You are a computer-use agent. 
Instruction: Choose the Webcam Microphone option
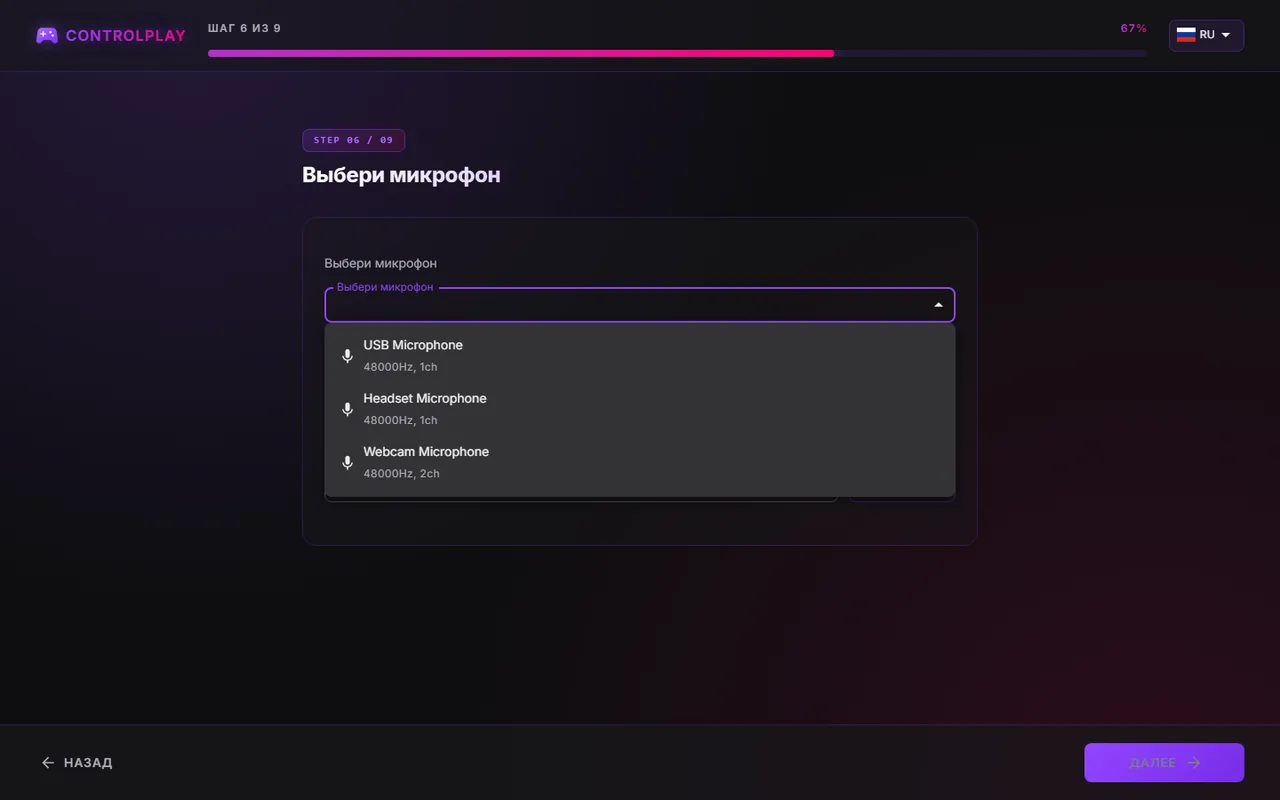coord(640,462)
